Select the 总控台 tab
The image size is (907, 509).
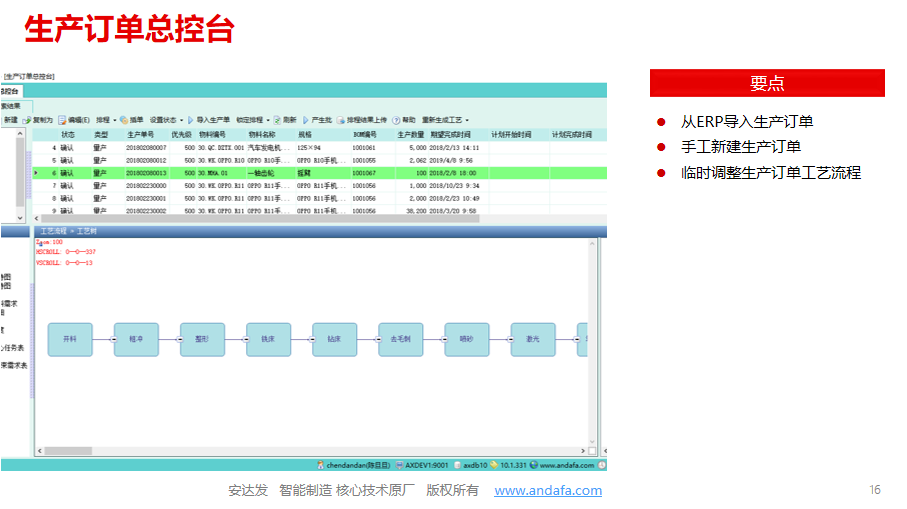coord(11,91)
